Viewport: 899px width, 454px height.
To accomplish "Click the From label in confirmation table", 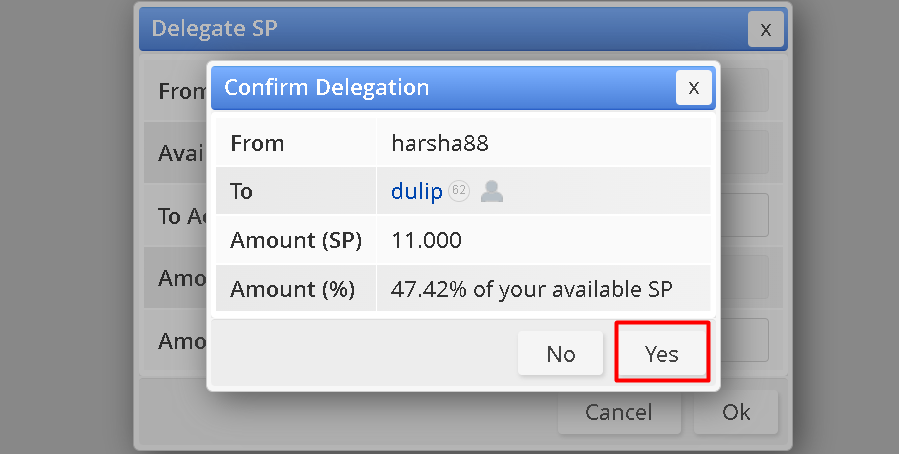I will coord(257,143).
